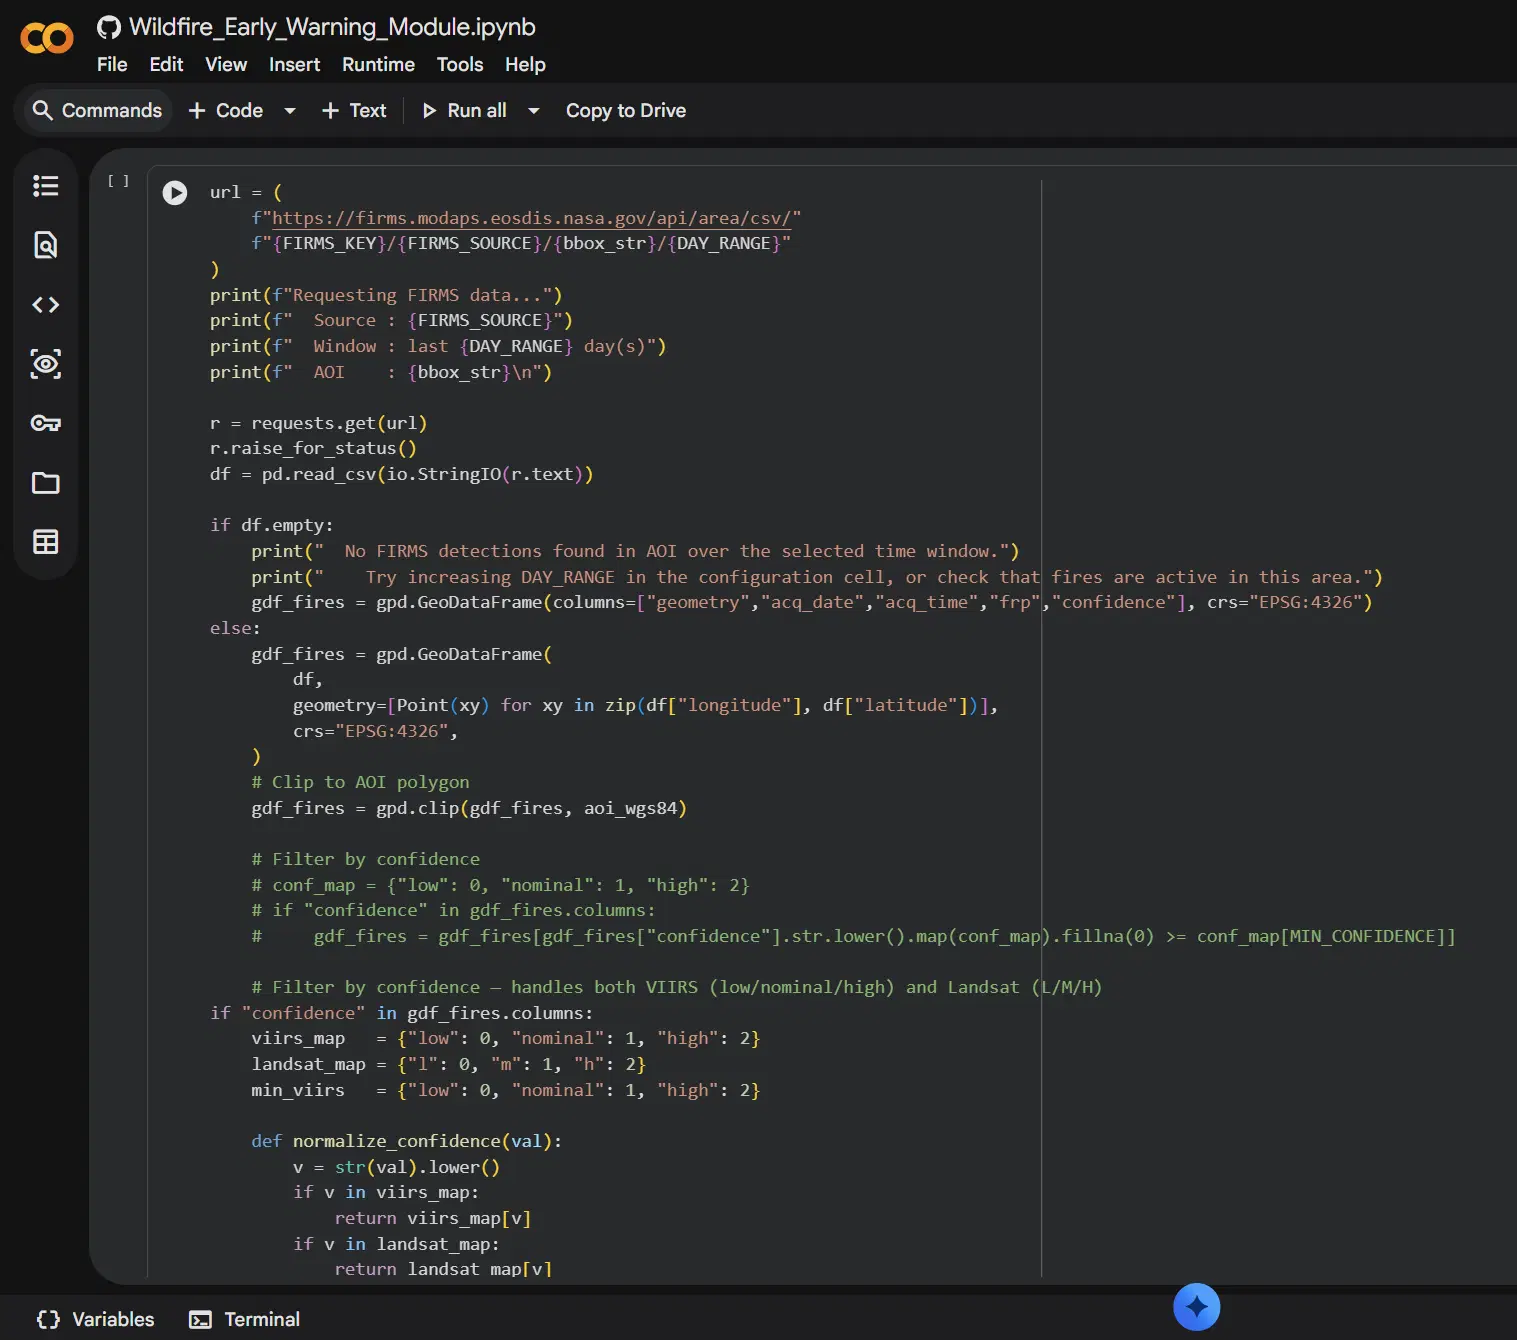1517x1340 pixels.
Task: Open the Runtime menu
Action: click(378, 64)
